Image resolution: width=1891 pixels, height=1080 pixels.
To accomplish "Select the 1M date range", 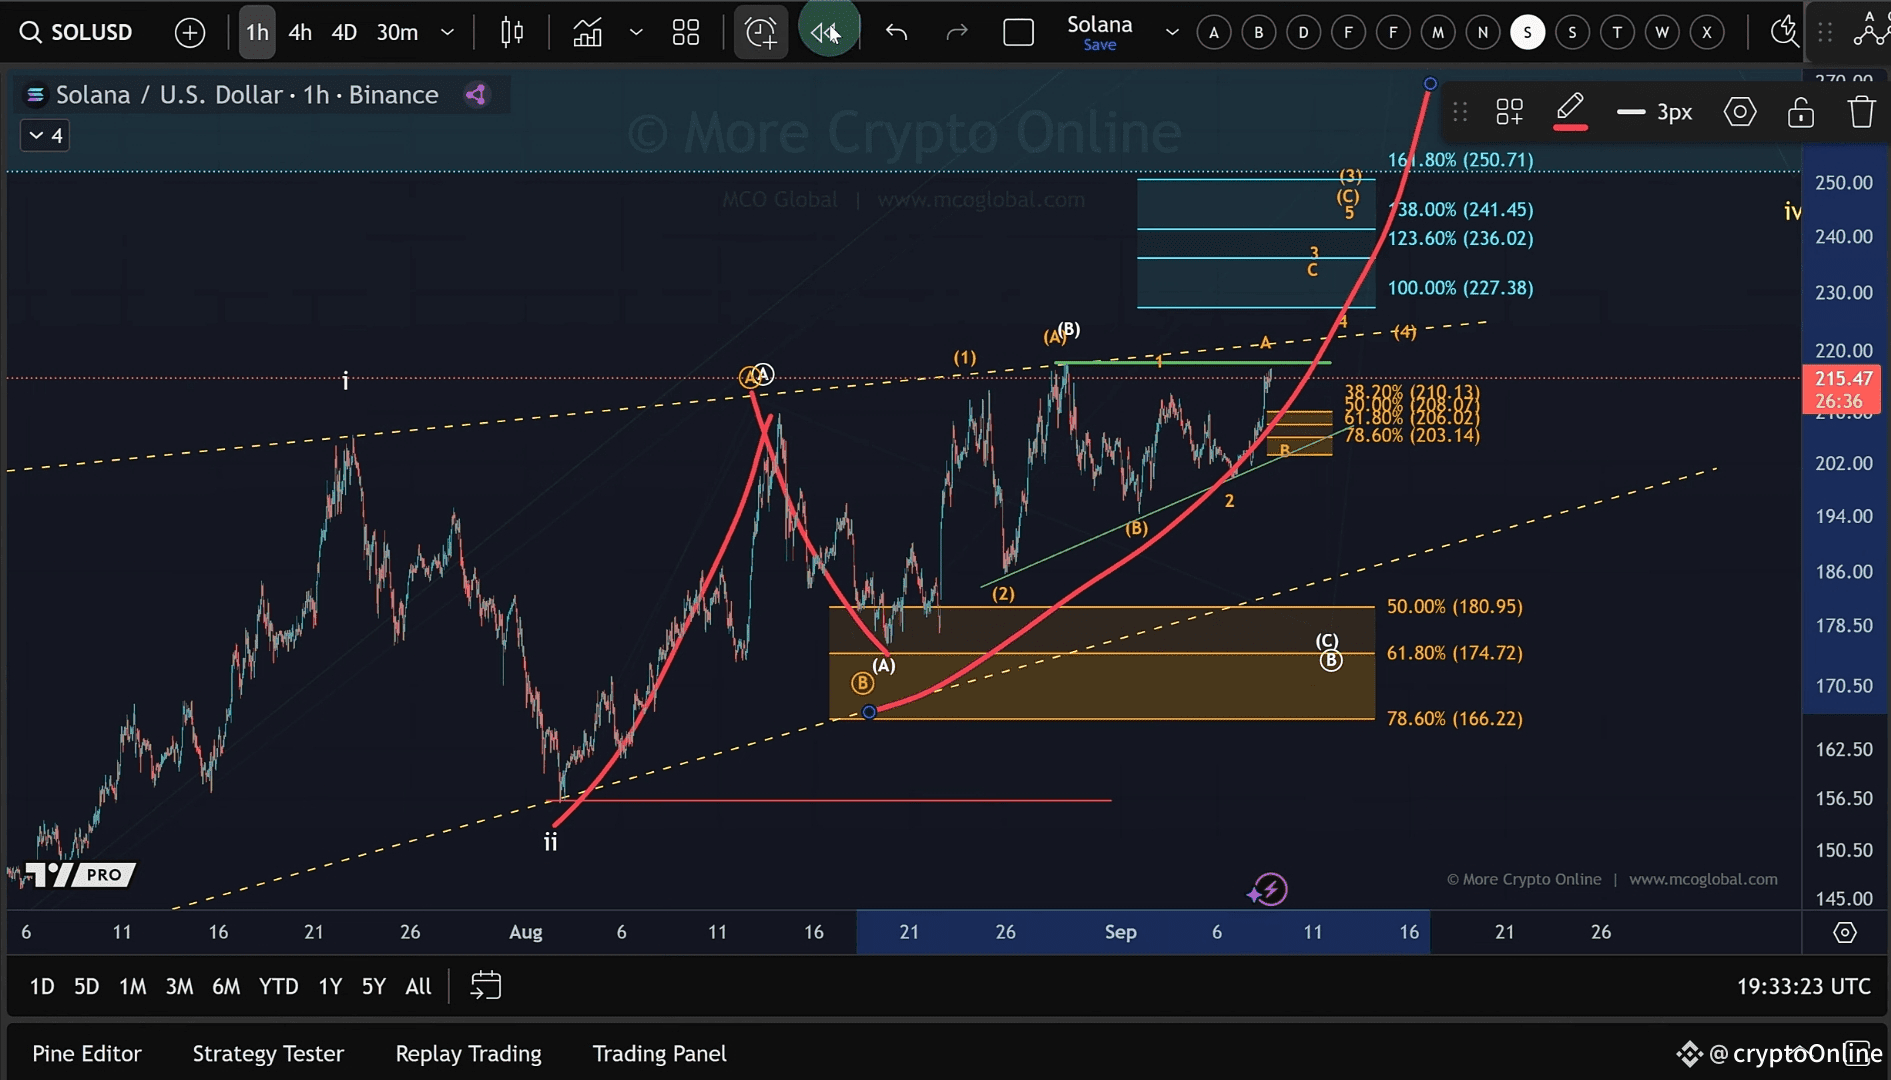I will pyautogui.click(x=132, y=987).
